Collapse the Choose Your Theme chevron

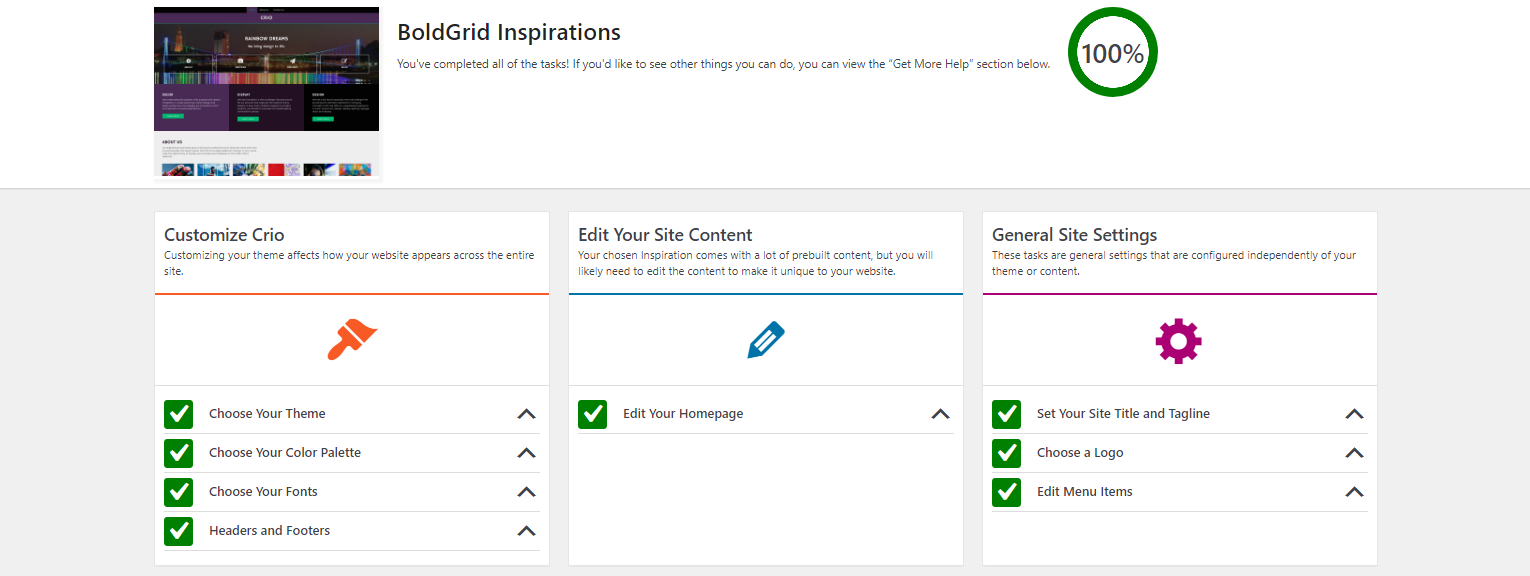[x=526, y=414]
